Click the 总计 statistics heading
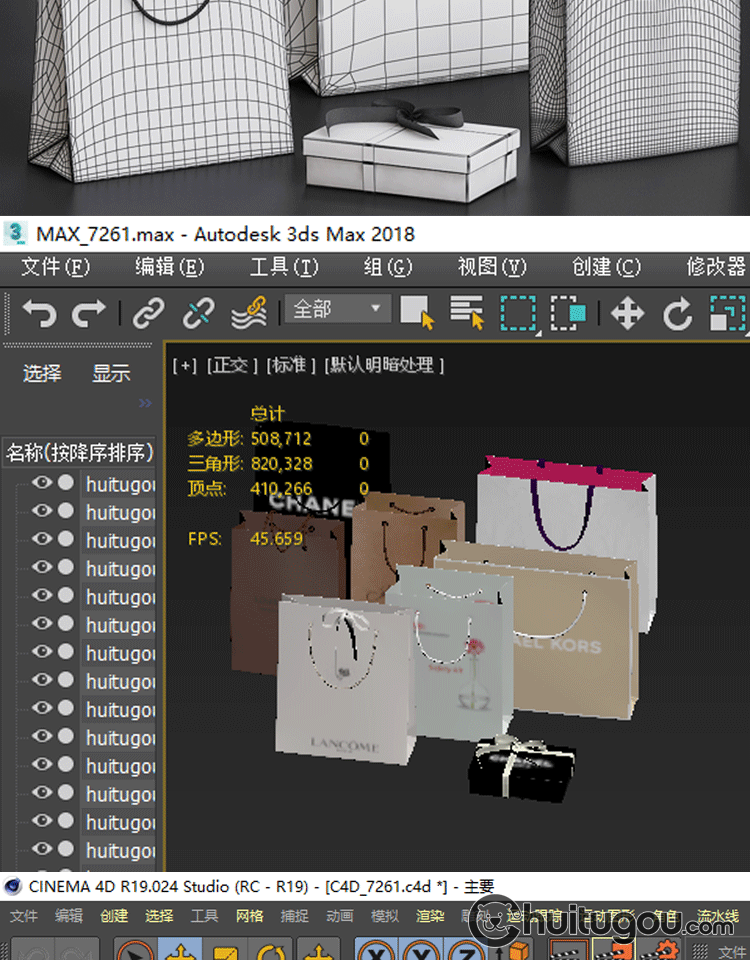 coord(268,414)
